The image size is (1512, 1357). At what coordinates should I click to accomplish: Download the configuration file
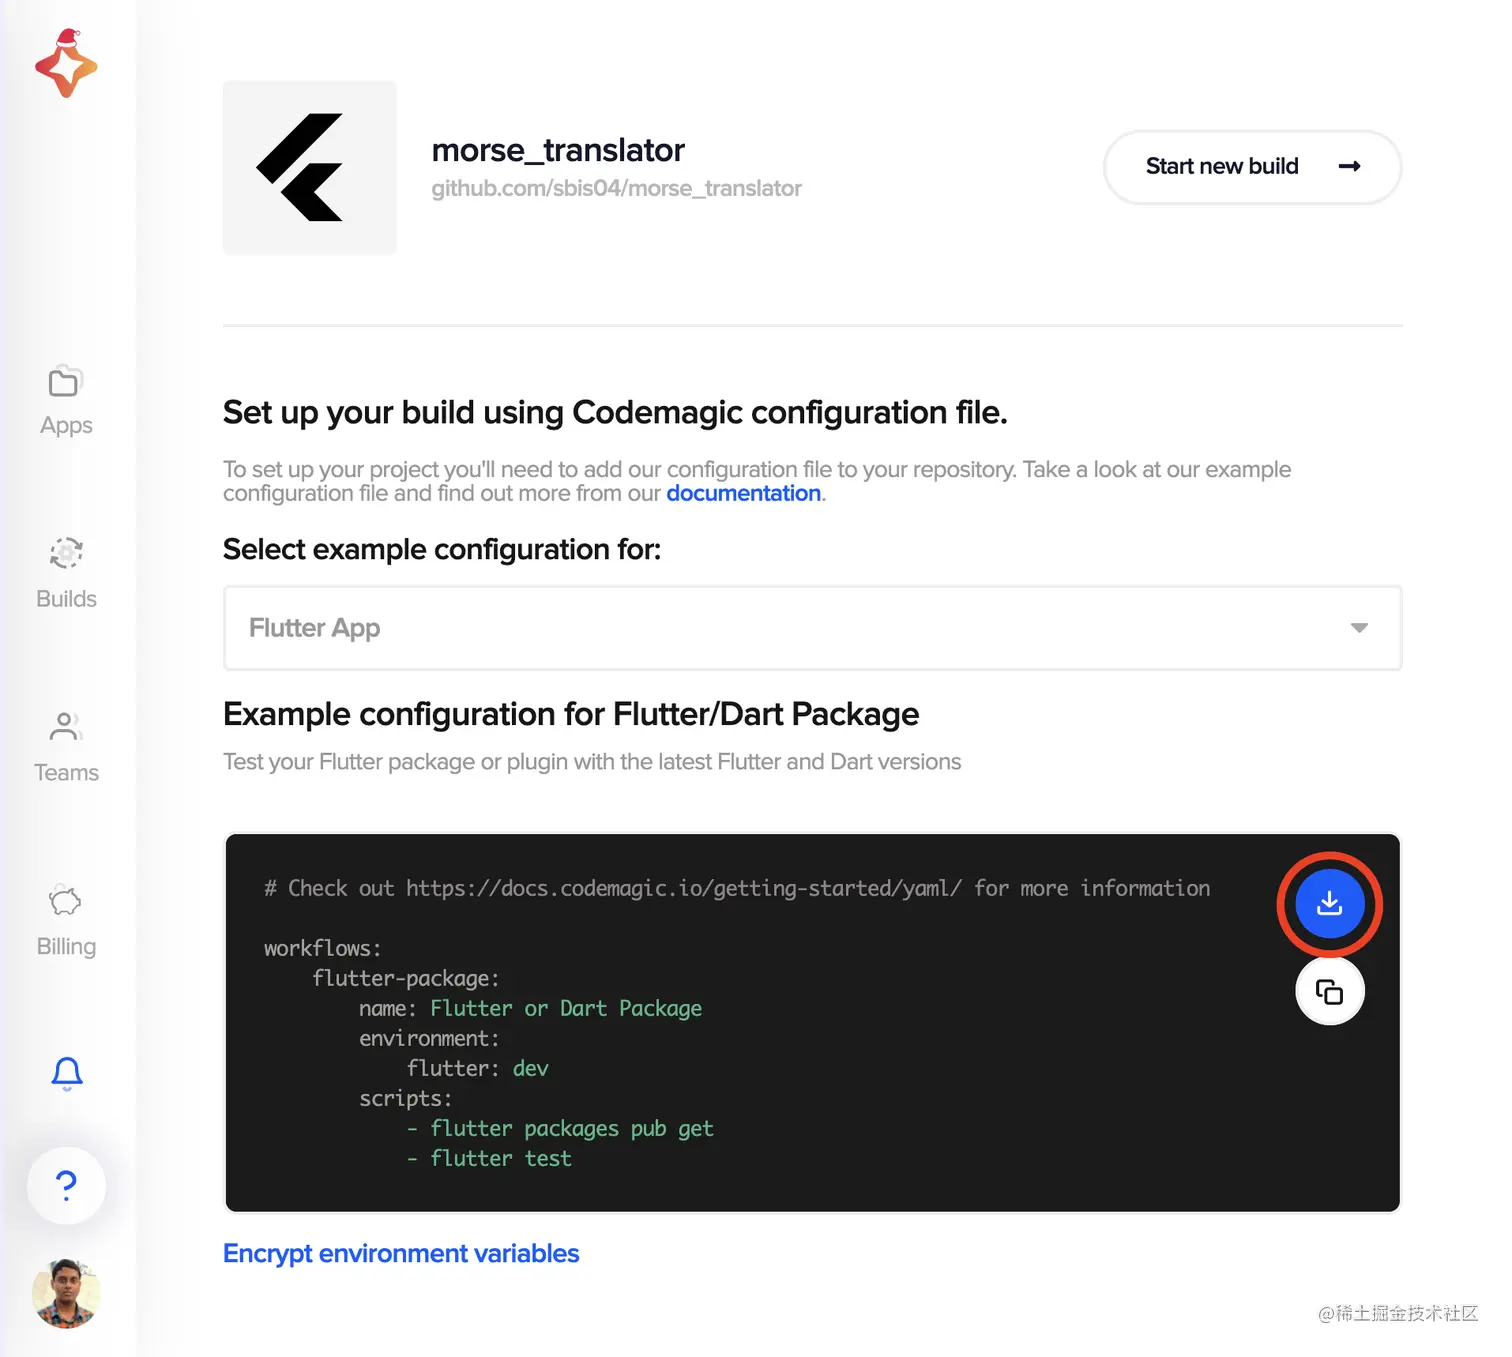click(x=1329, y=904)
